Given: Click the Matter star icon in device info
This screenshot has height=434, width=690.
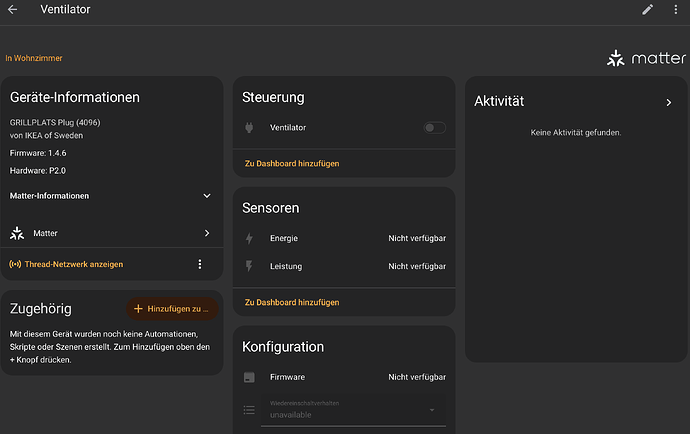Looking at the screenshot, I should click(x=17, y=233).
